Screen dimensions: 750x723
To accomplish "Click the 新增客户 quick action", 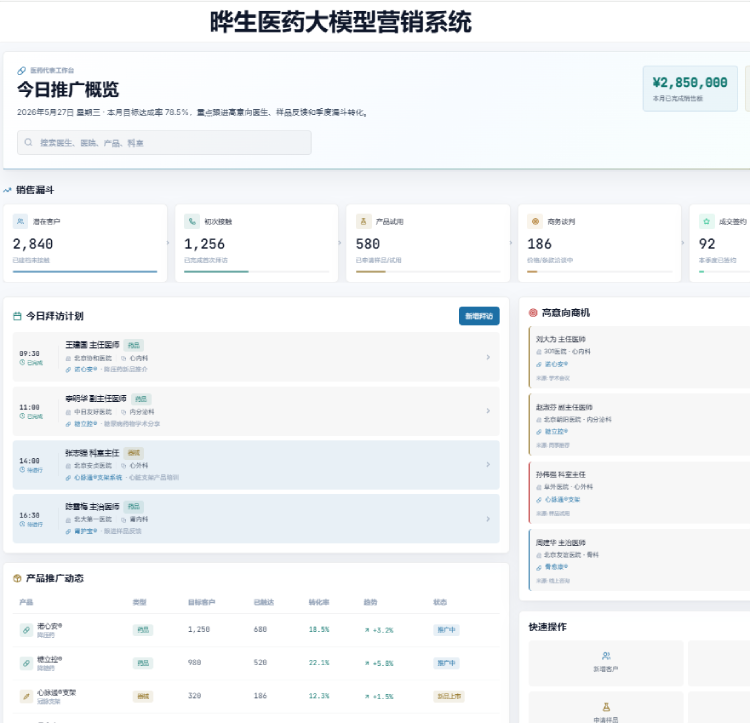I will point(606,663).
